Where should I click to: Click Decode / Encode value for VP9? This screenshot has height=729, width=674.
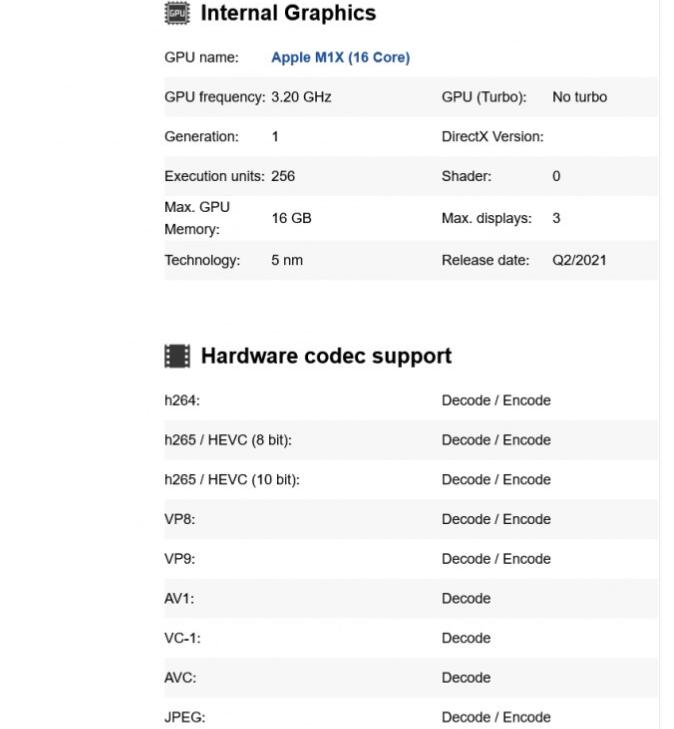tap(496, 558)
